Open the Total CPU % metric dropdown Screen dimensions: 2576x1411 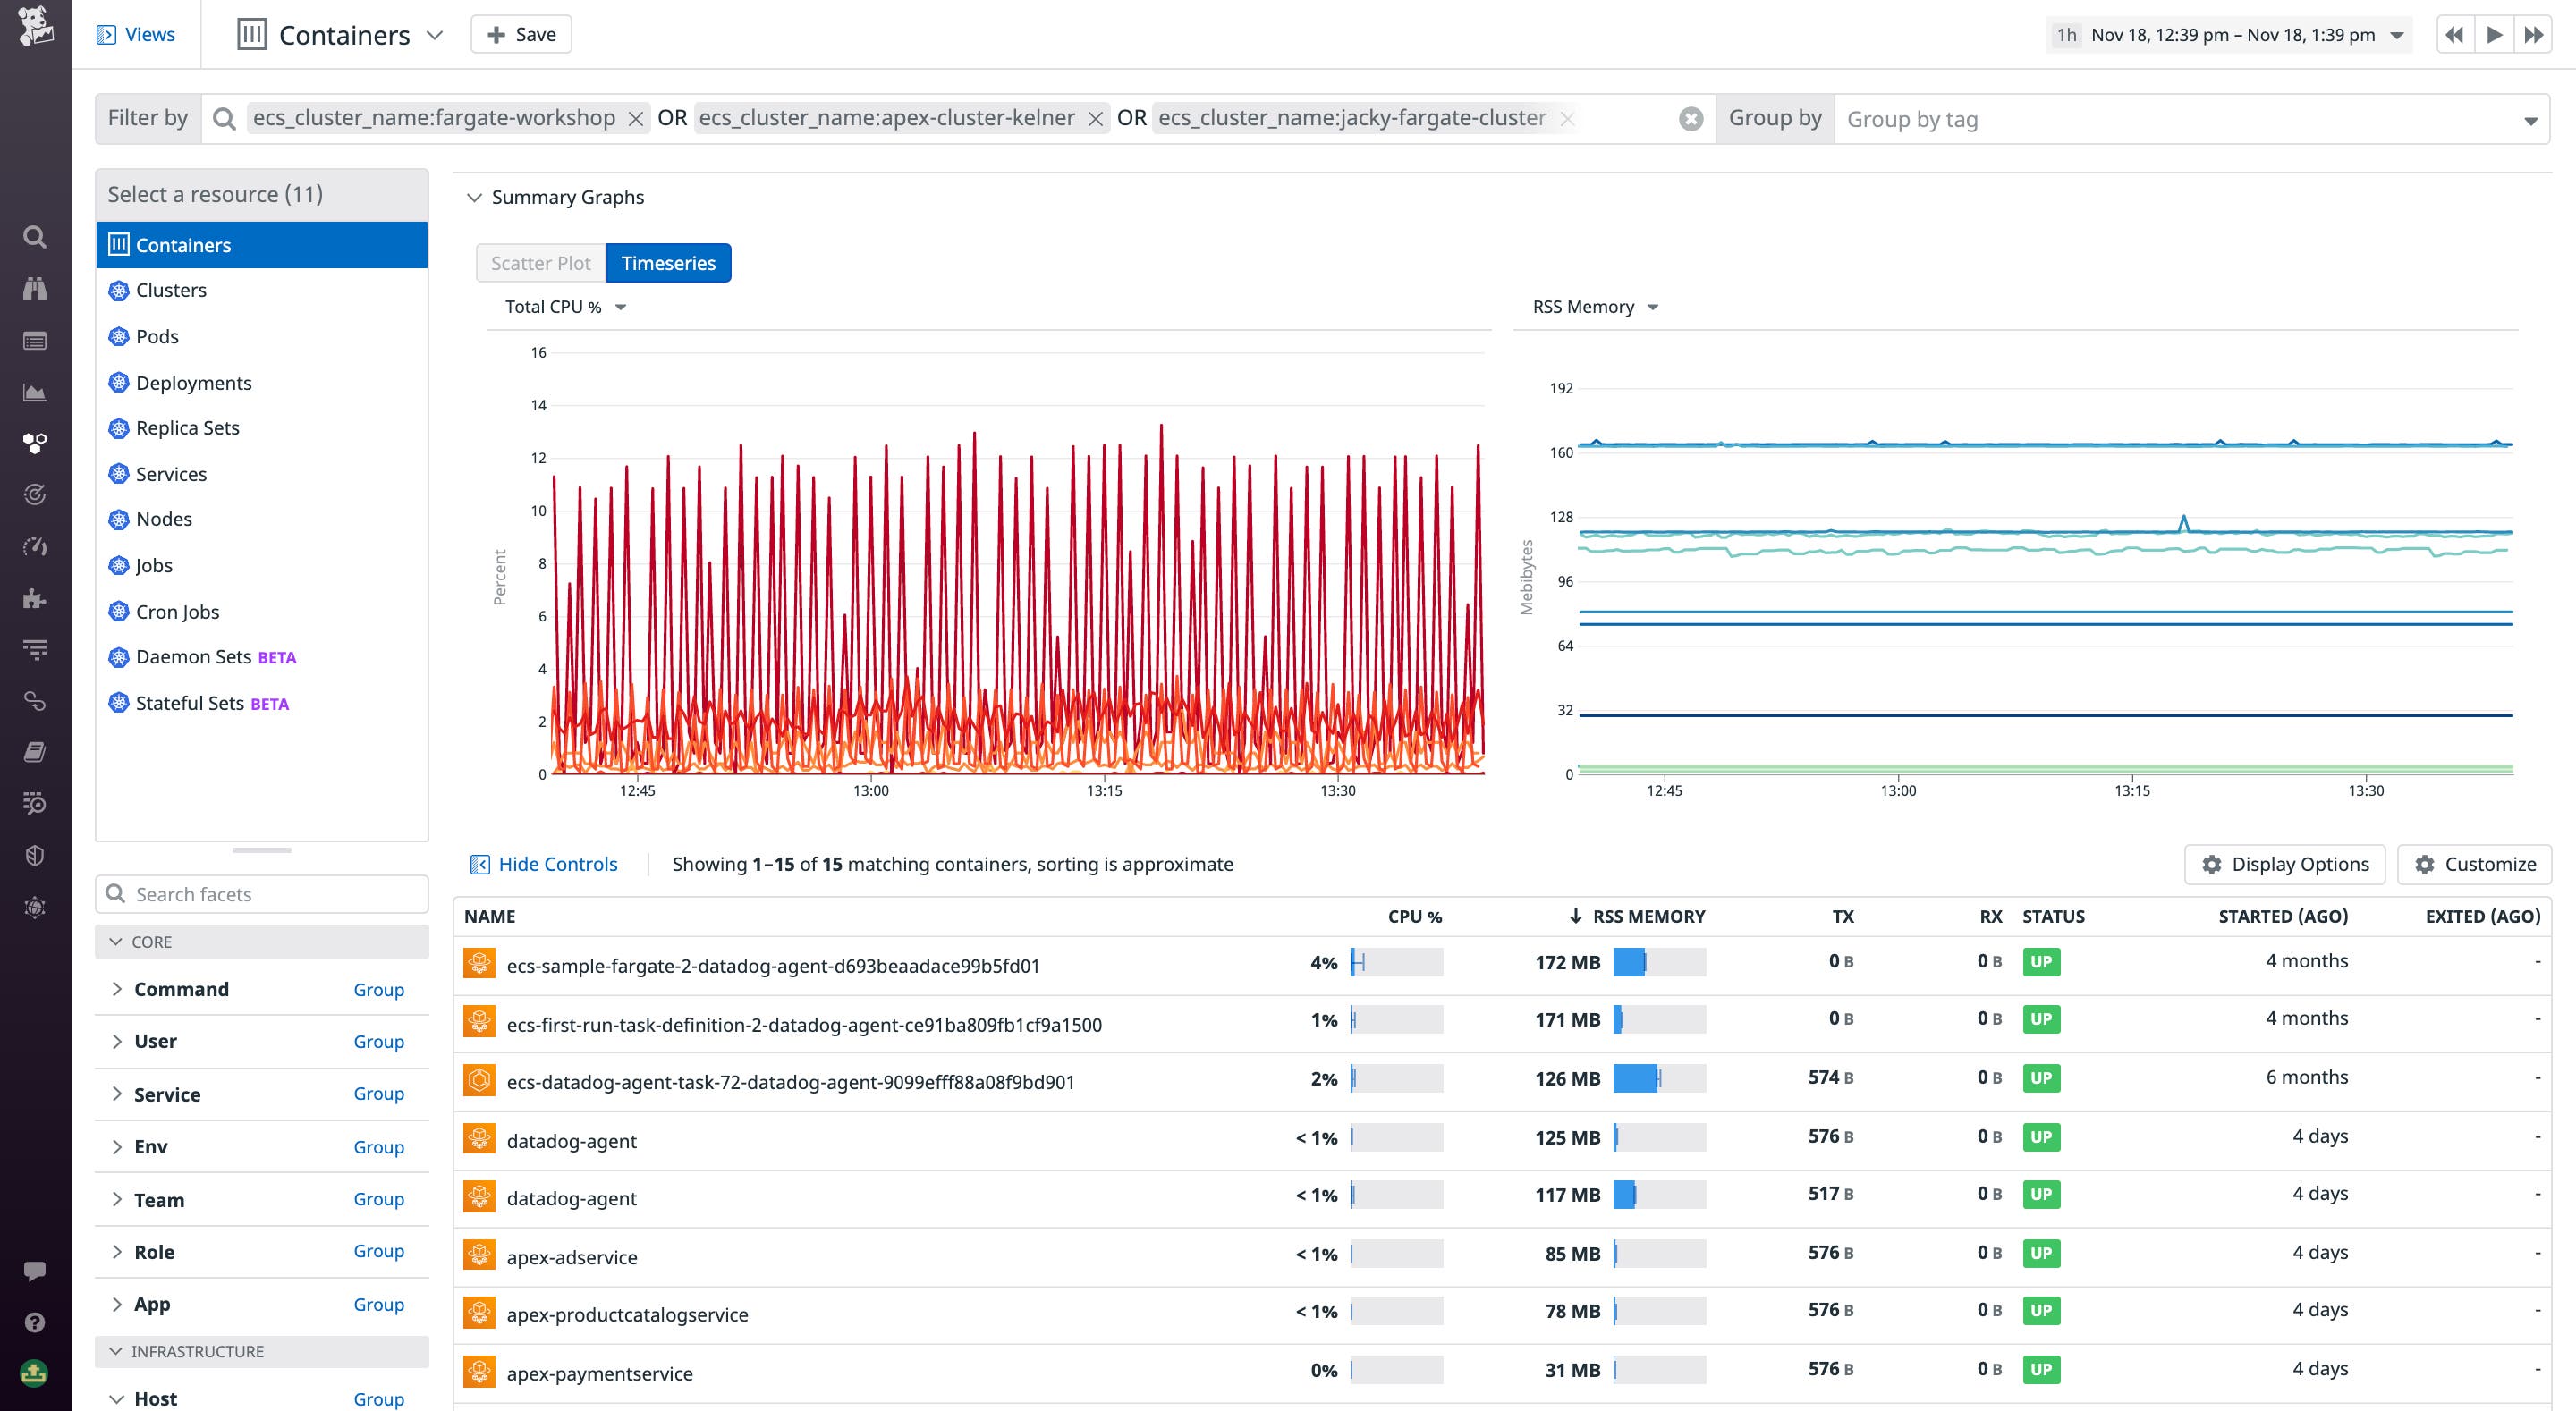(563, 306)
